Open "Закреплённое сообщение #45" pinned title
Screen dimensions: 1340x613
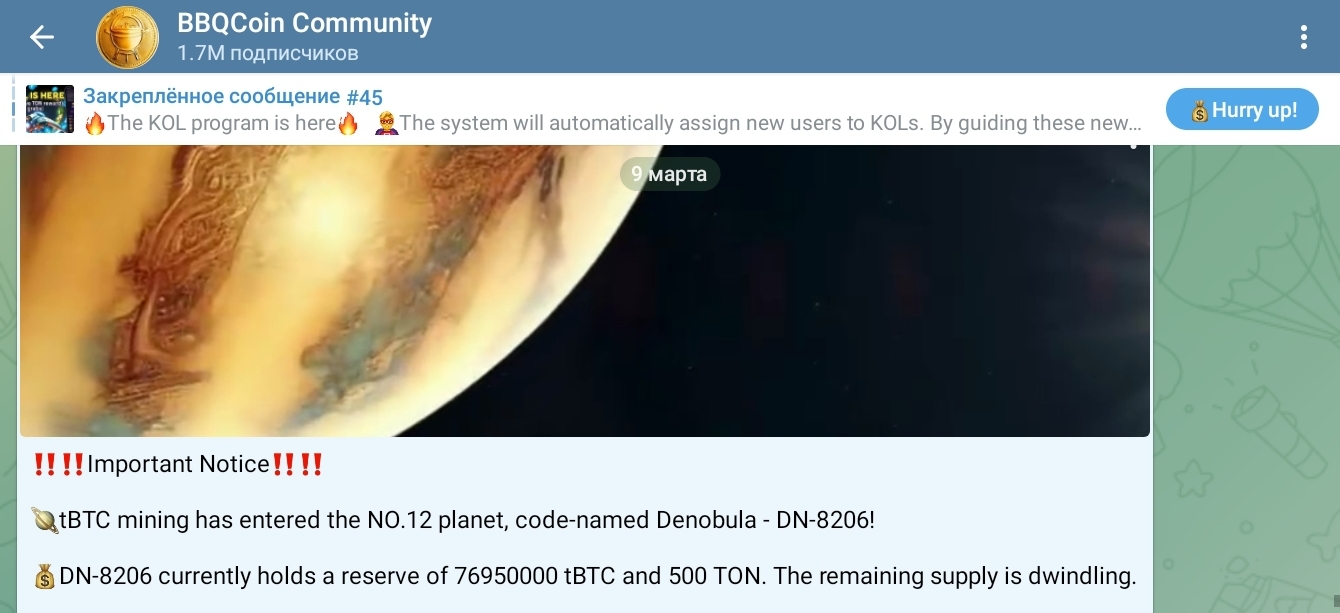click(232, 97)
